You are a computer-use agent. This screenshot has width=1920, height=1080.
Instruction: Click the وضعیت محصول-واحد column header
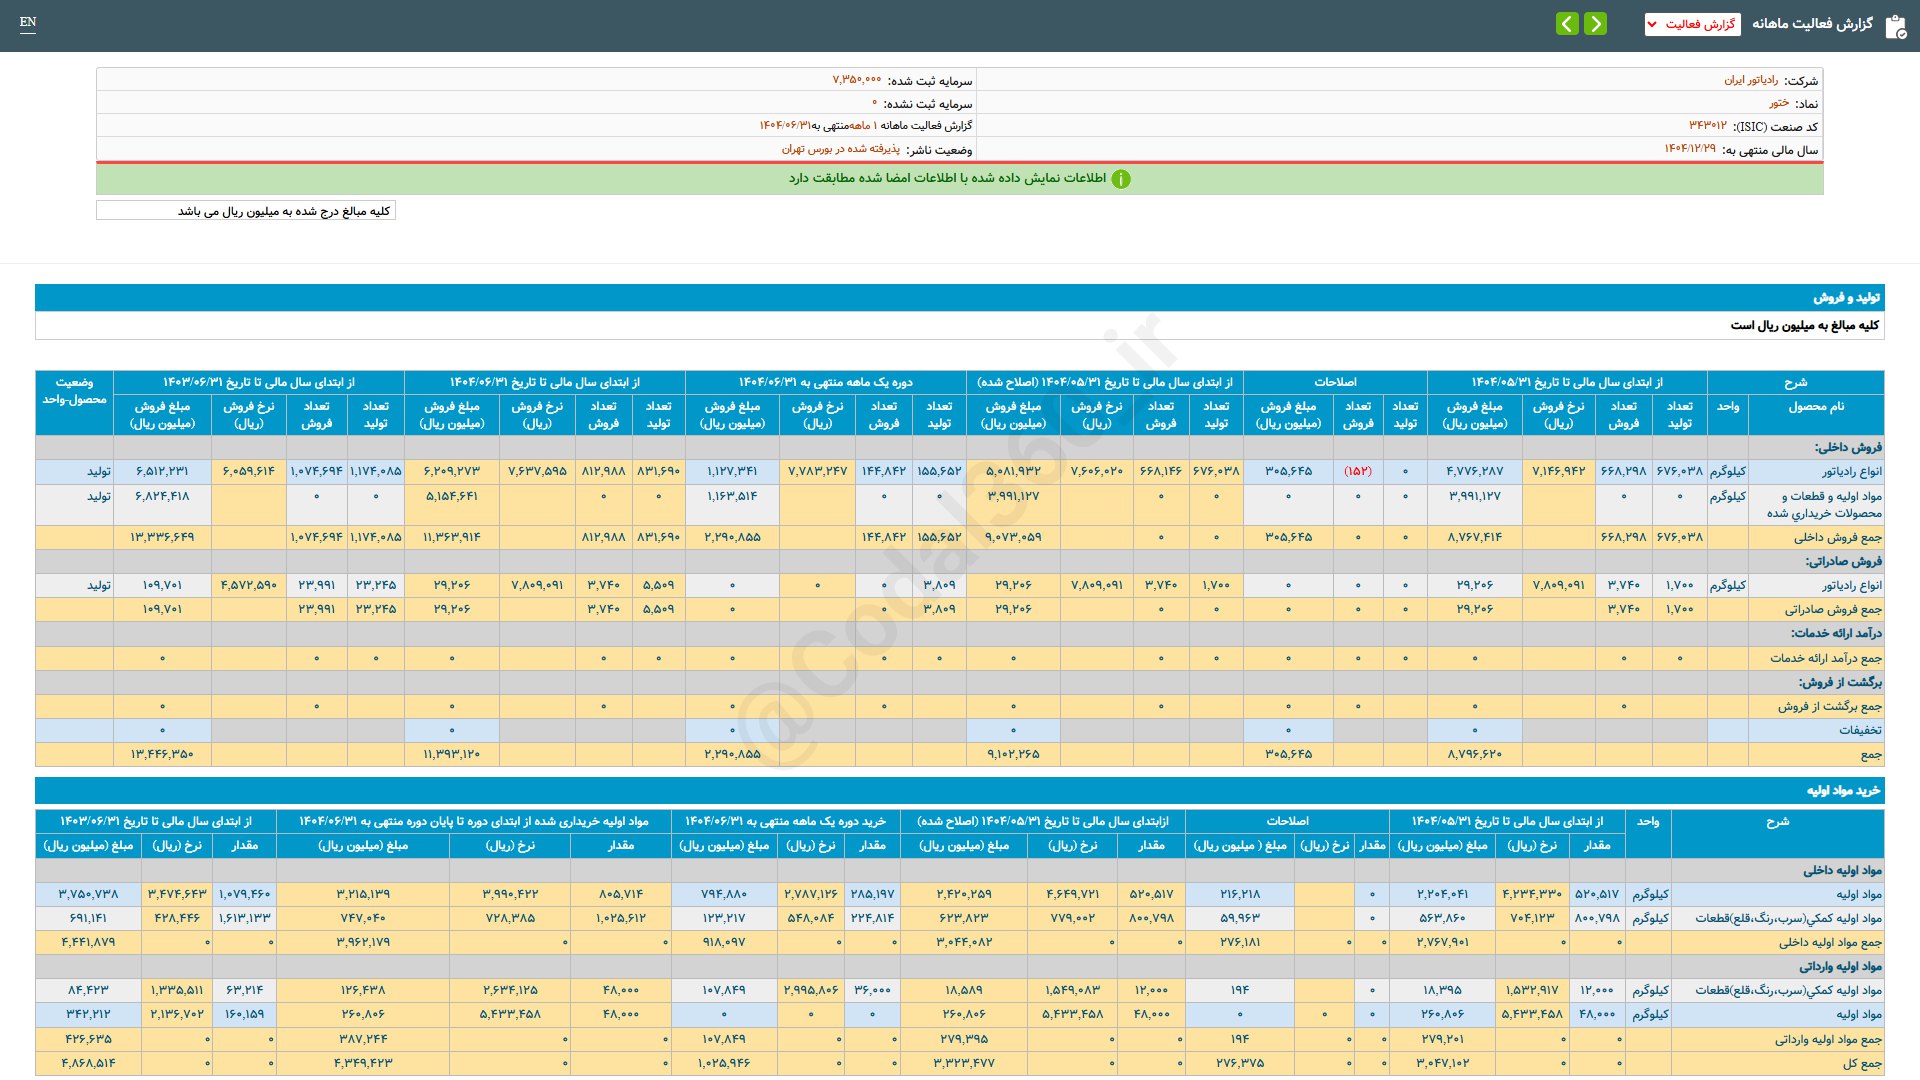pyautogui.click(x=74, y=391)
